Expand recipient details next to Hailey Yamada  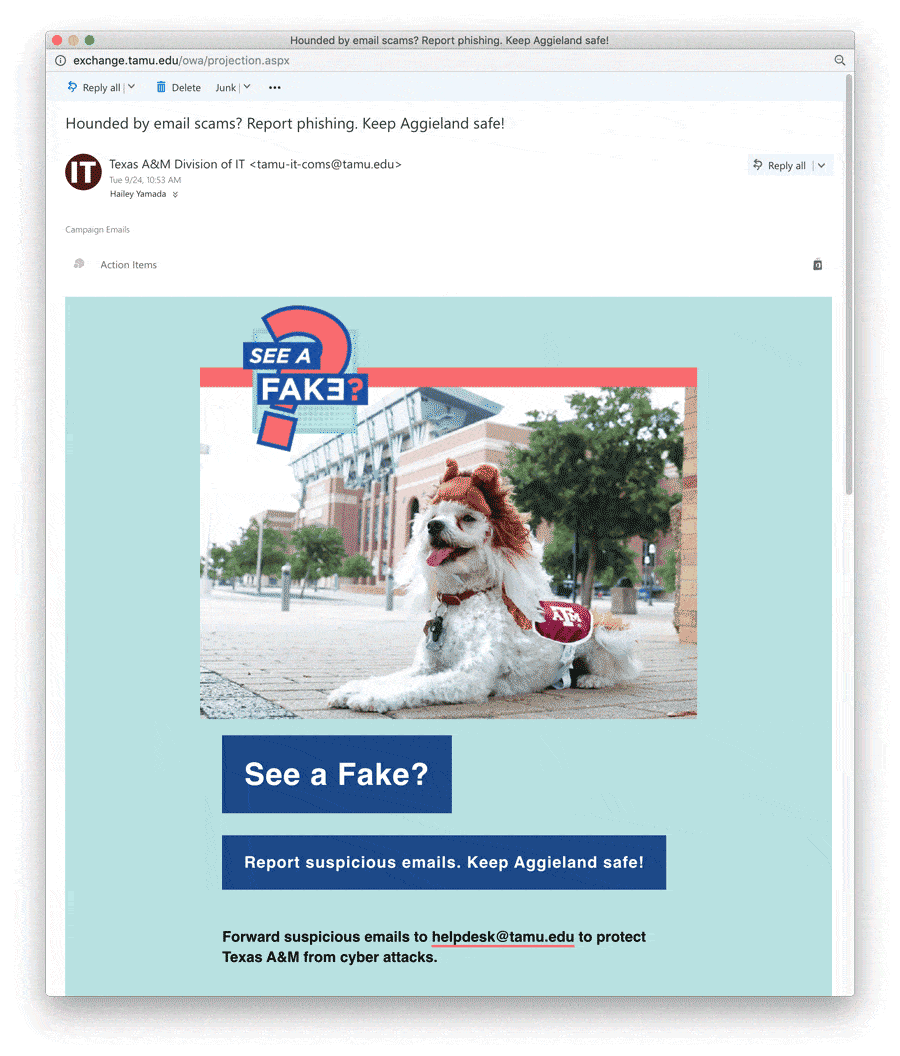click(x=175, y=195)
